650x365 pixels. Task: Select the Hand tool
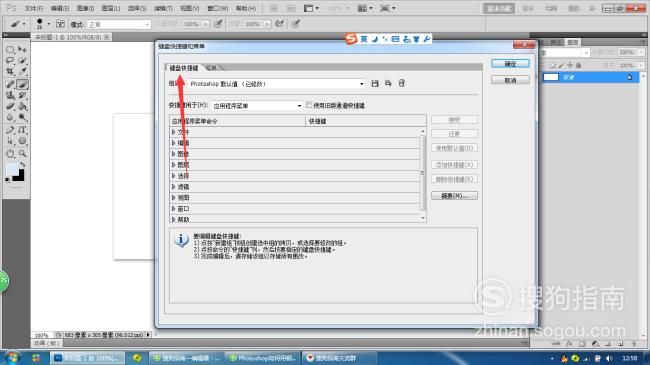(10, 154)
